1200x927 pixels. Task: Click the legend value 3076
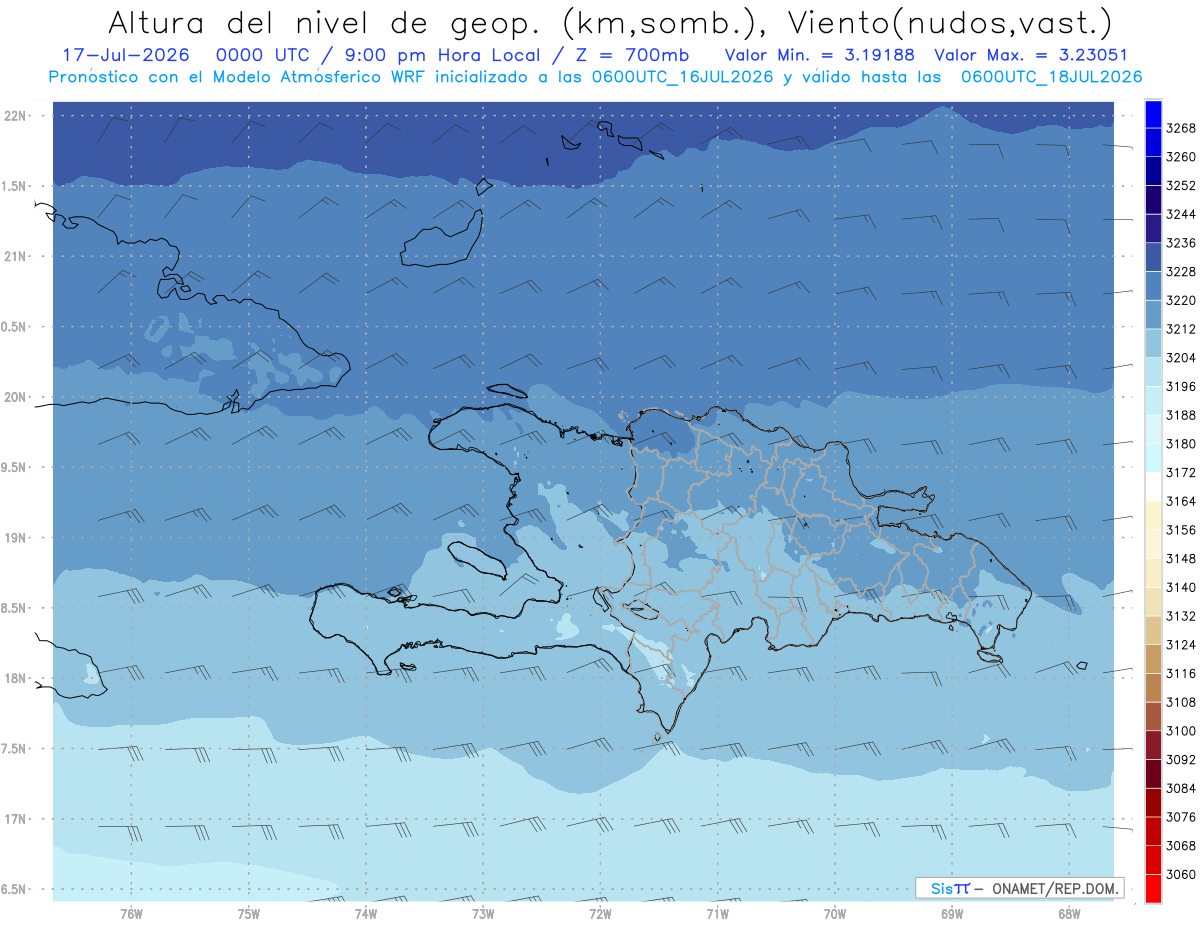[1180, 817]
